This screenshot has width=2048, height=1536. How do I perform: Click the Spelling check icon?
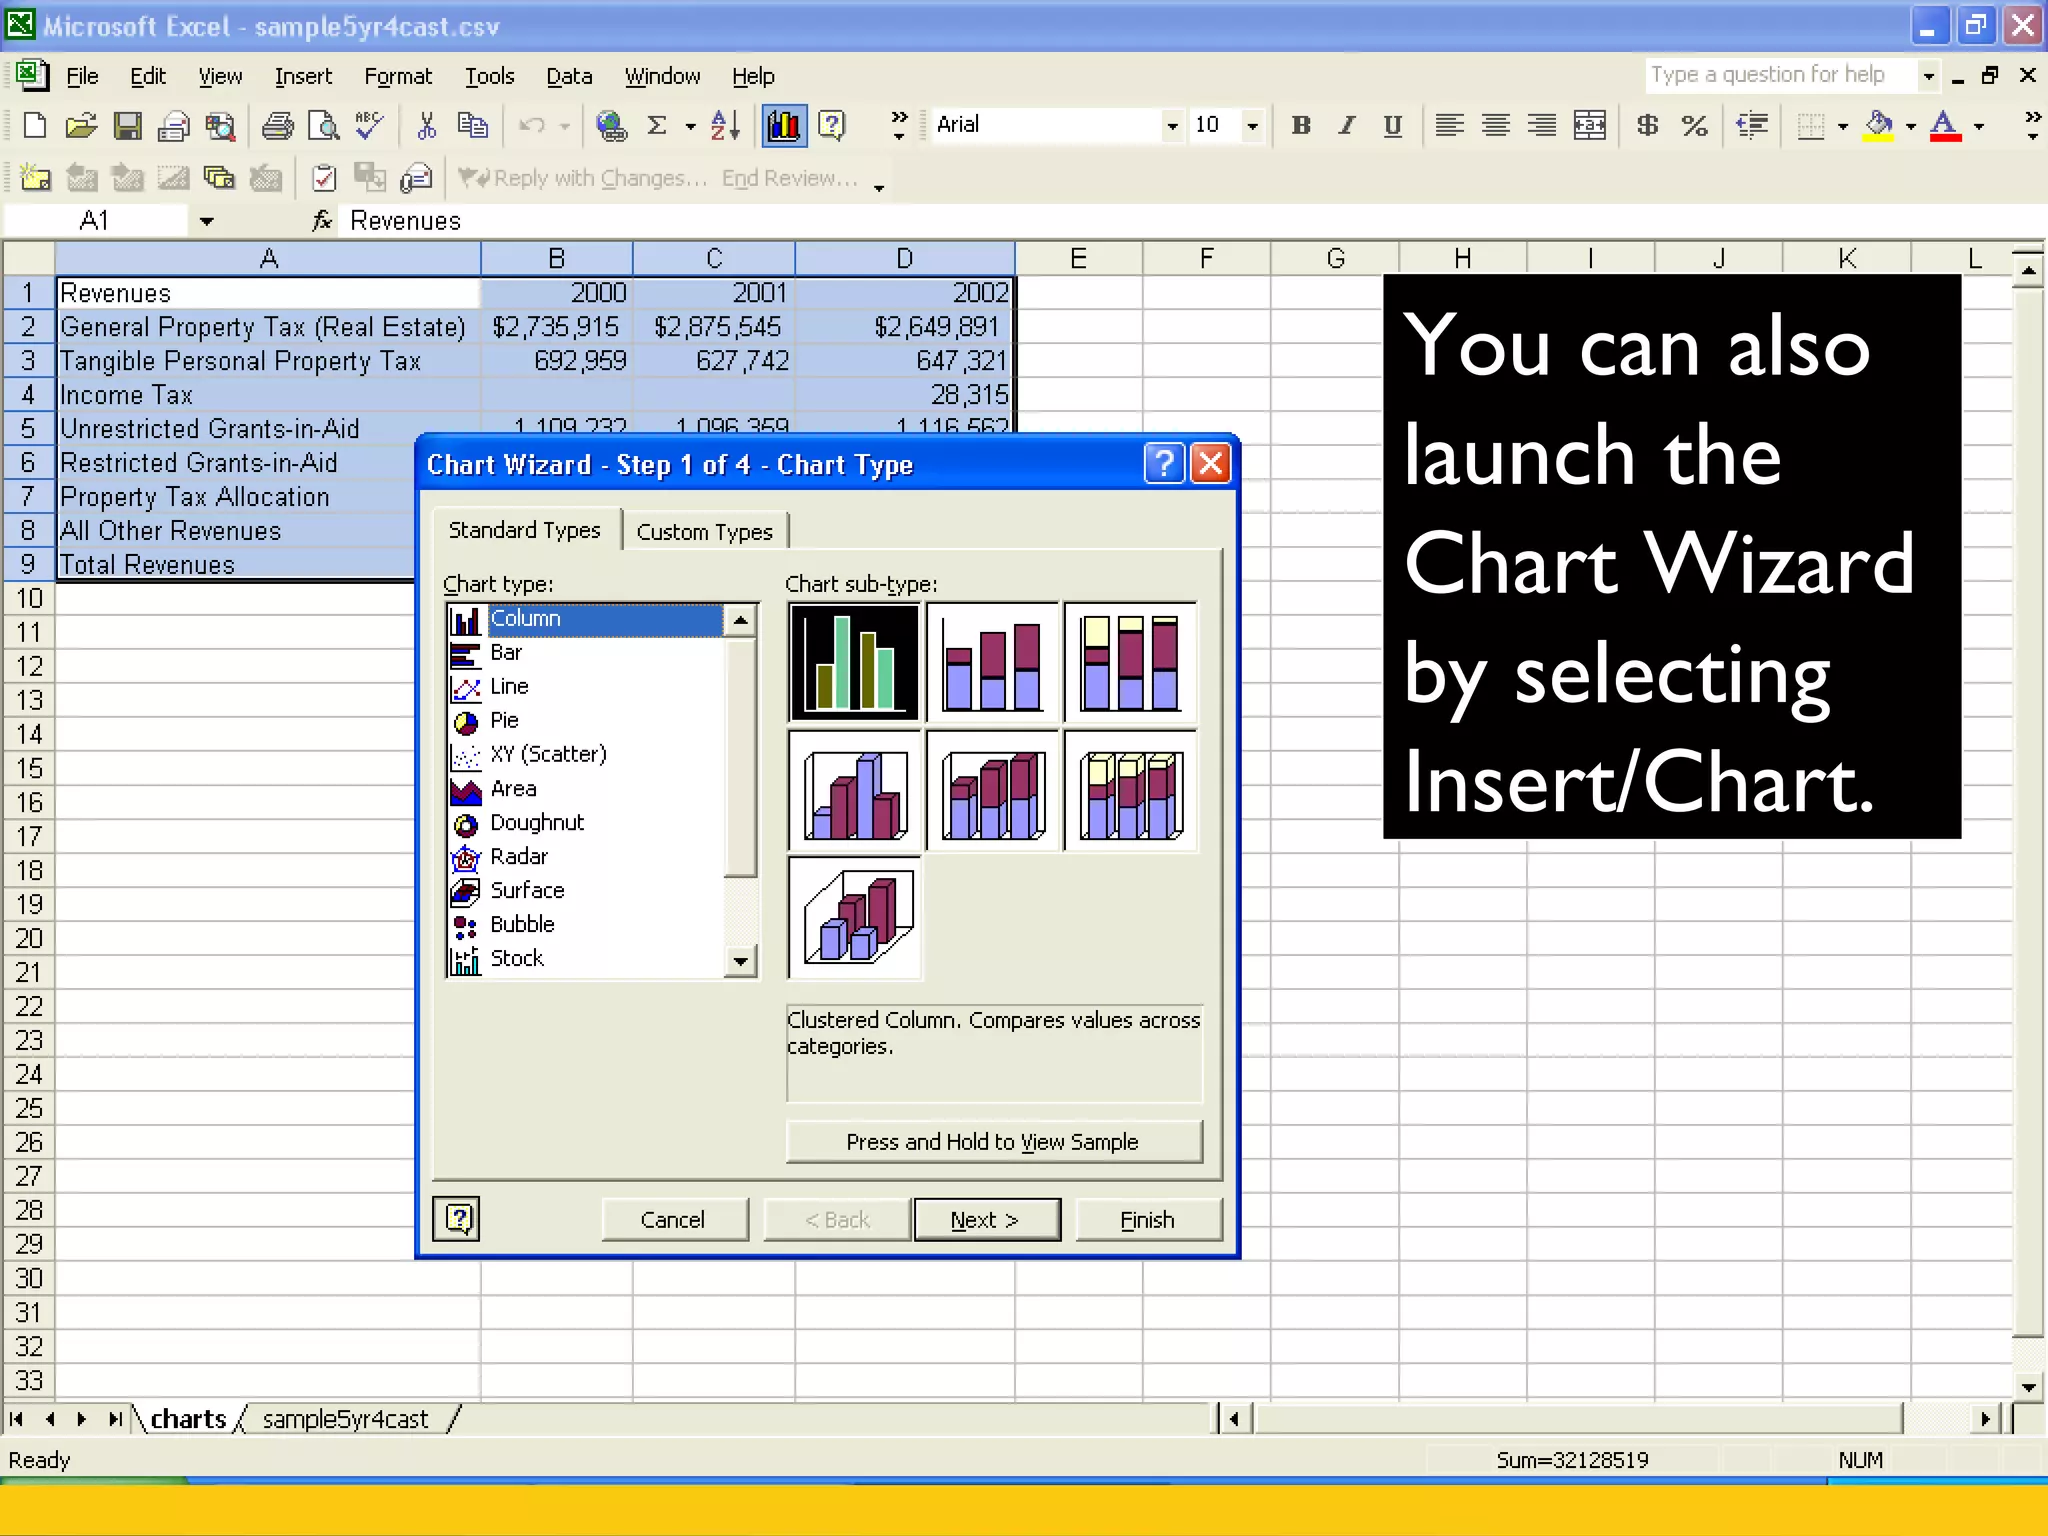click(369, 125)
